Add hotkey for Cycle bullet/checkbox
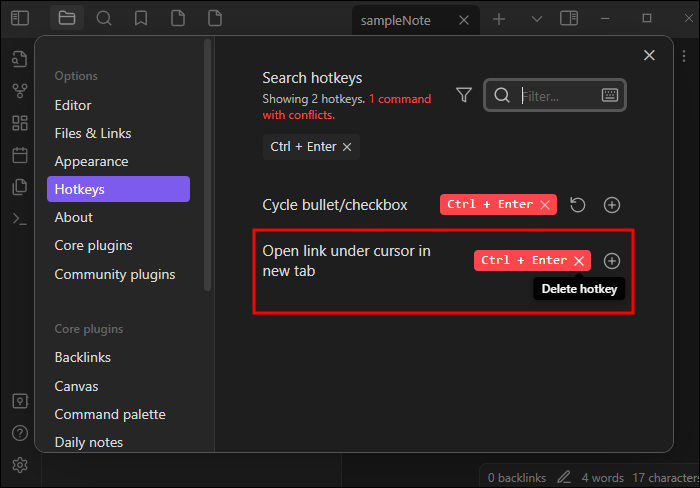 (612, 205)
